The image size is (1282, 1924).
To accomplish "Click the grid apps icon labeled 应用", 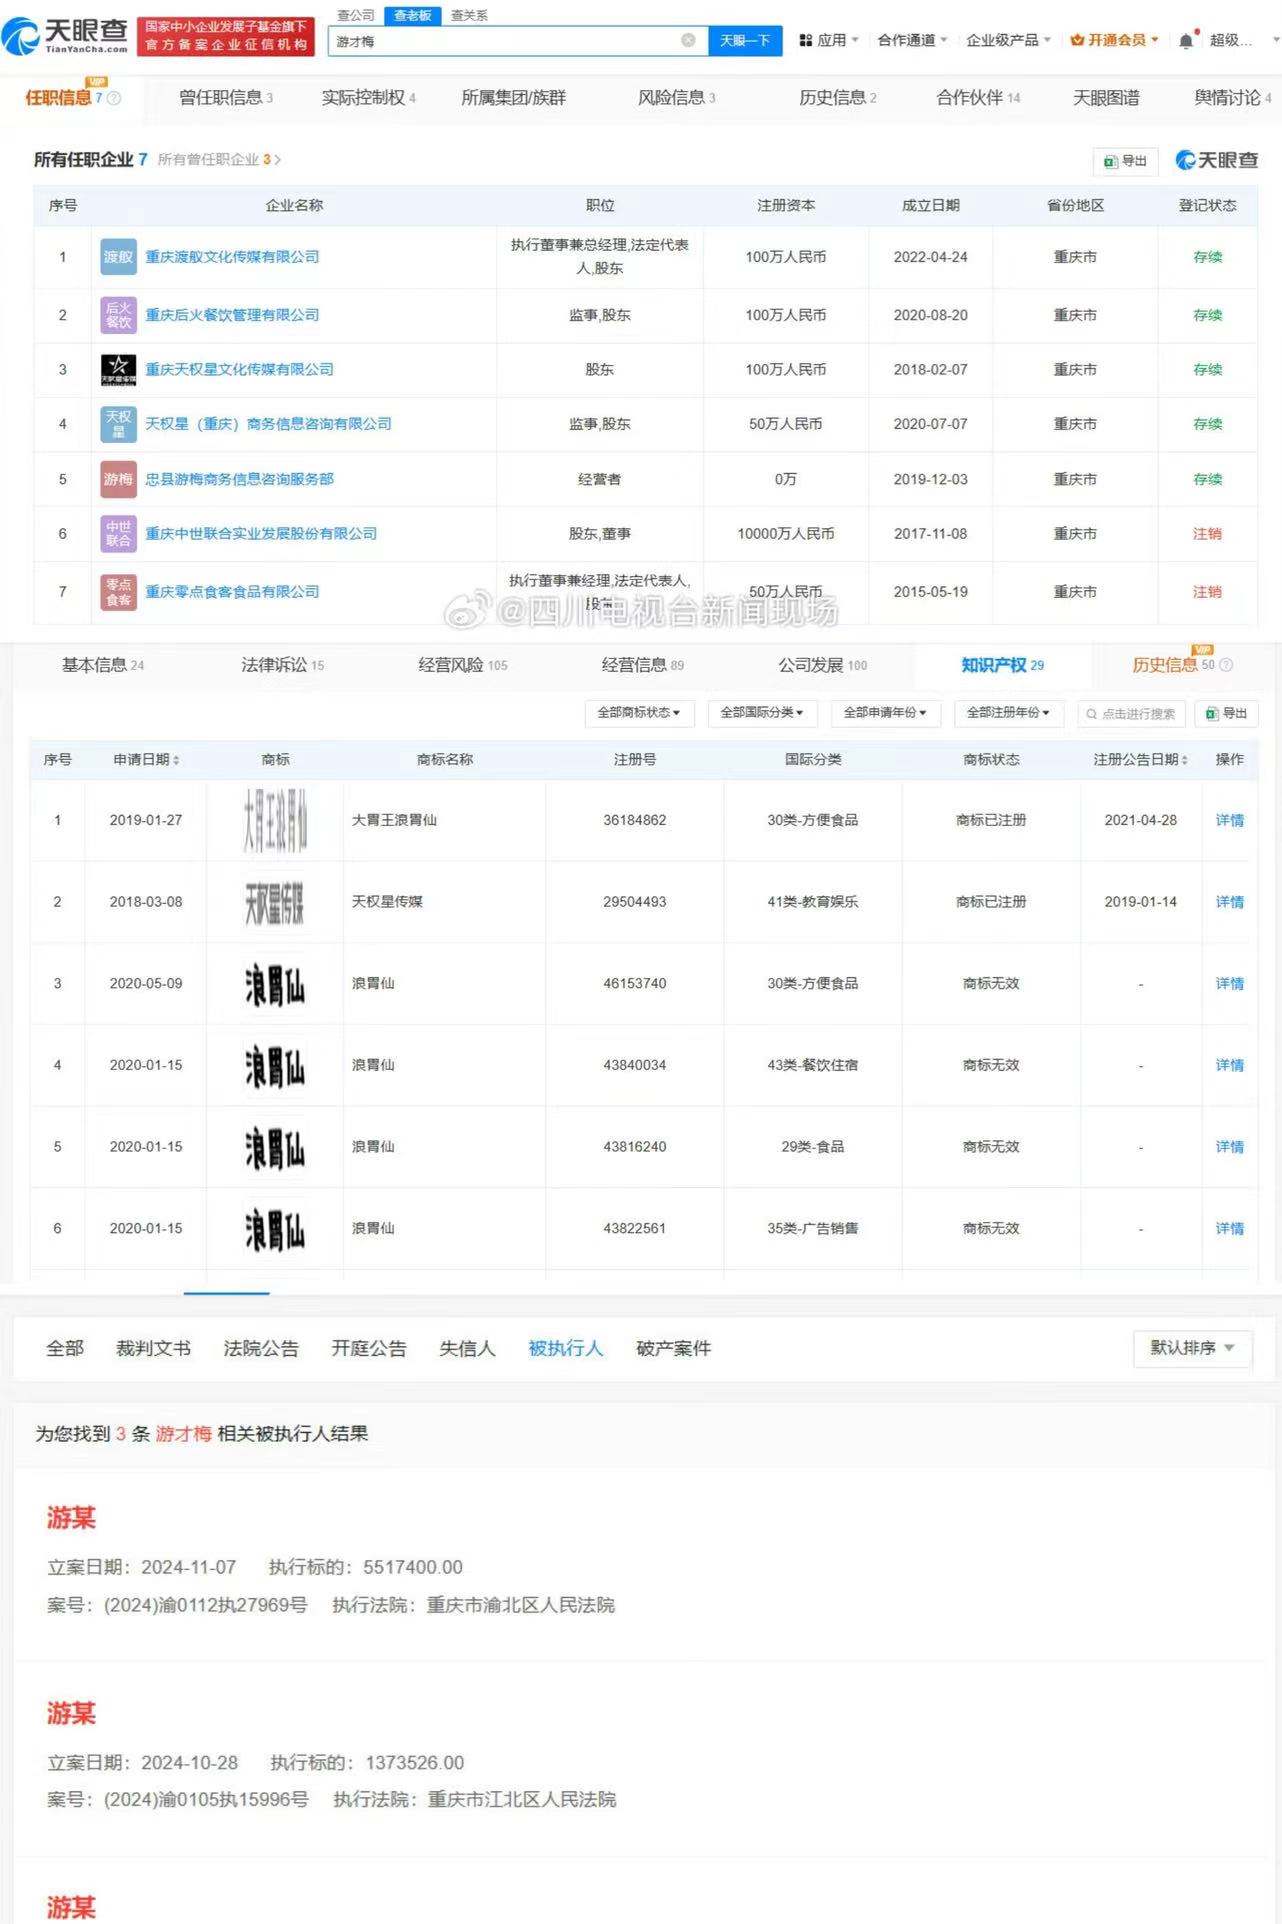I will click(805, 40).
